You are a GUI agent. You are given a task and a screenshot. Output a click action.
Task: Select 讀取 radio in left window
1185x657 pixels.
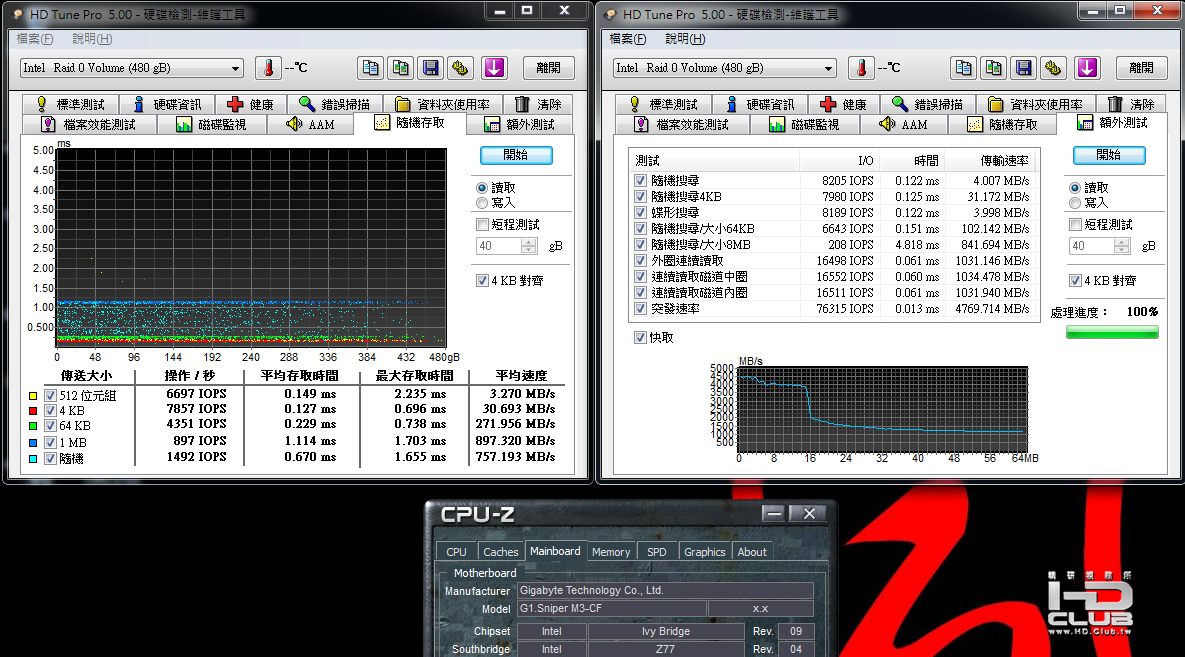click(x=482, y=187)
